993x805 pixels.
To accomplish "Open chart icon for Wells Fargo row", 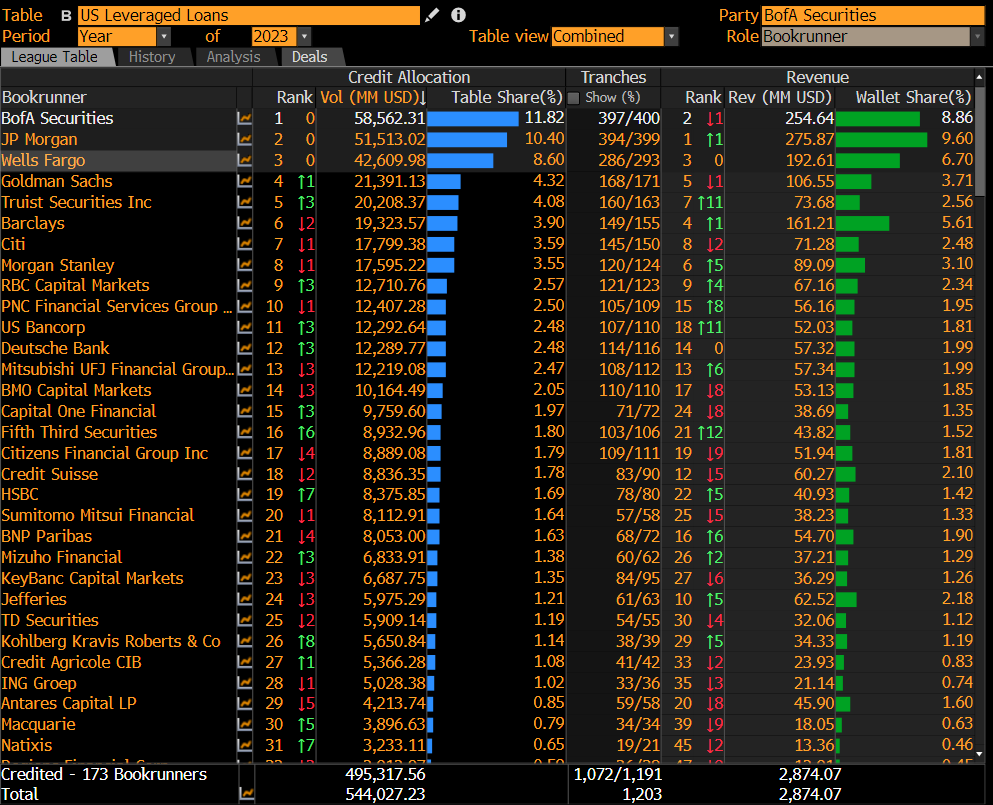I will click(x=244, y=160).
